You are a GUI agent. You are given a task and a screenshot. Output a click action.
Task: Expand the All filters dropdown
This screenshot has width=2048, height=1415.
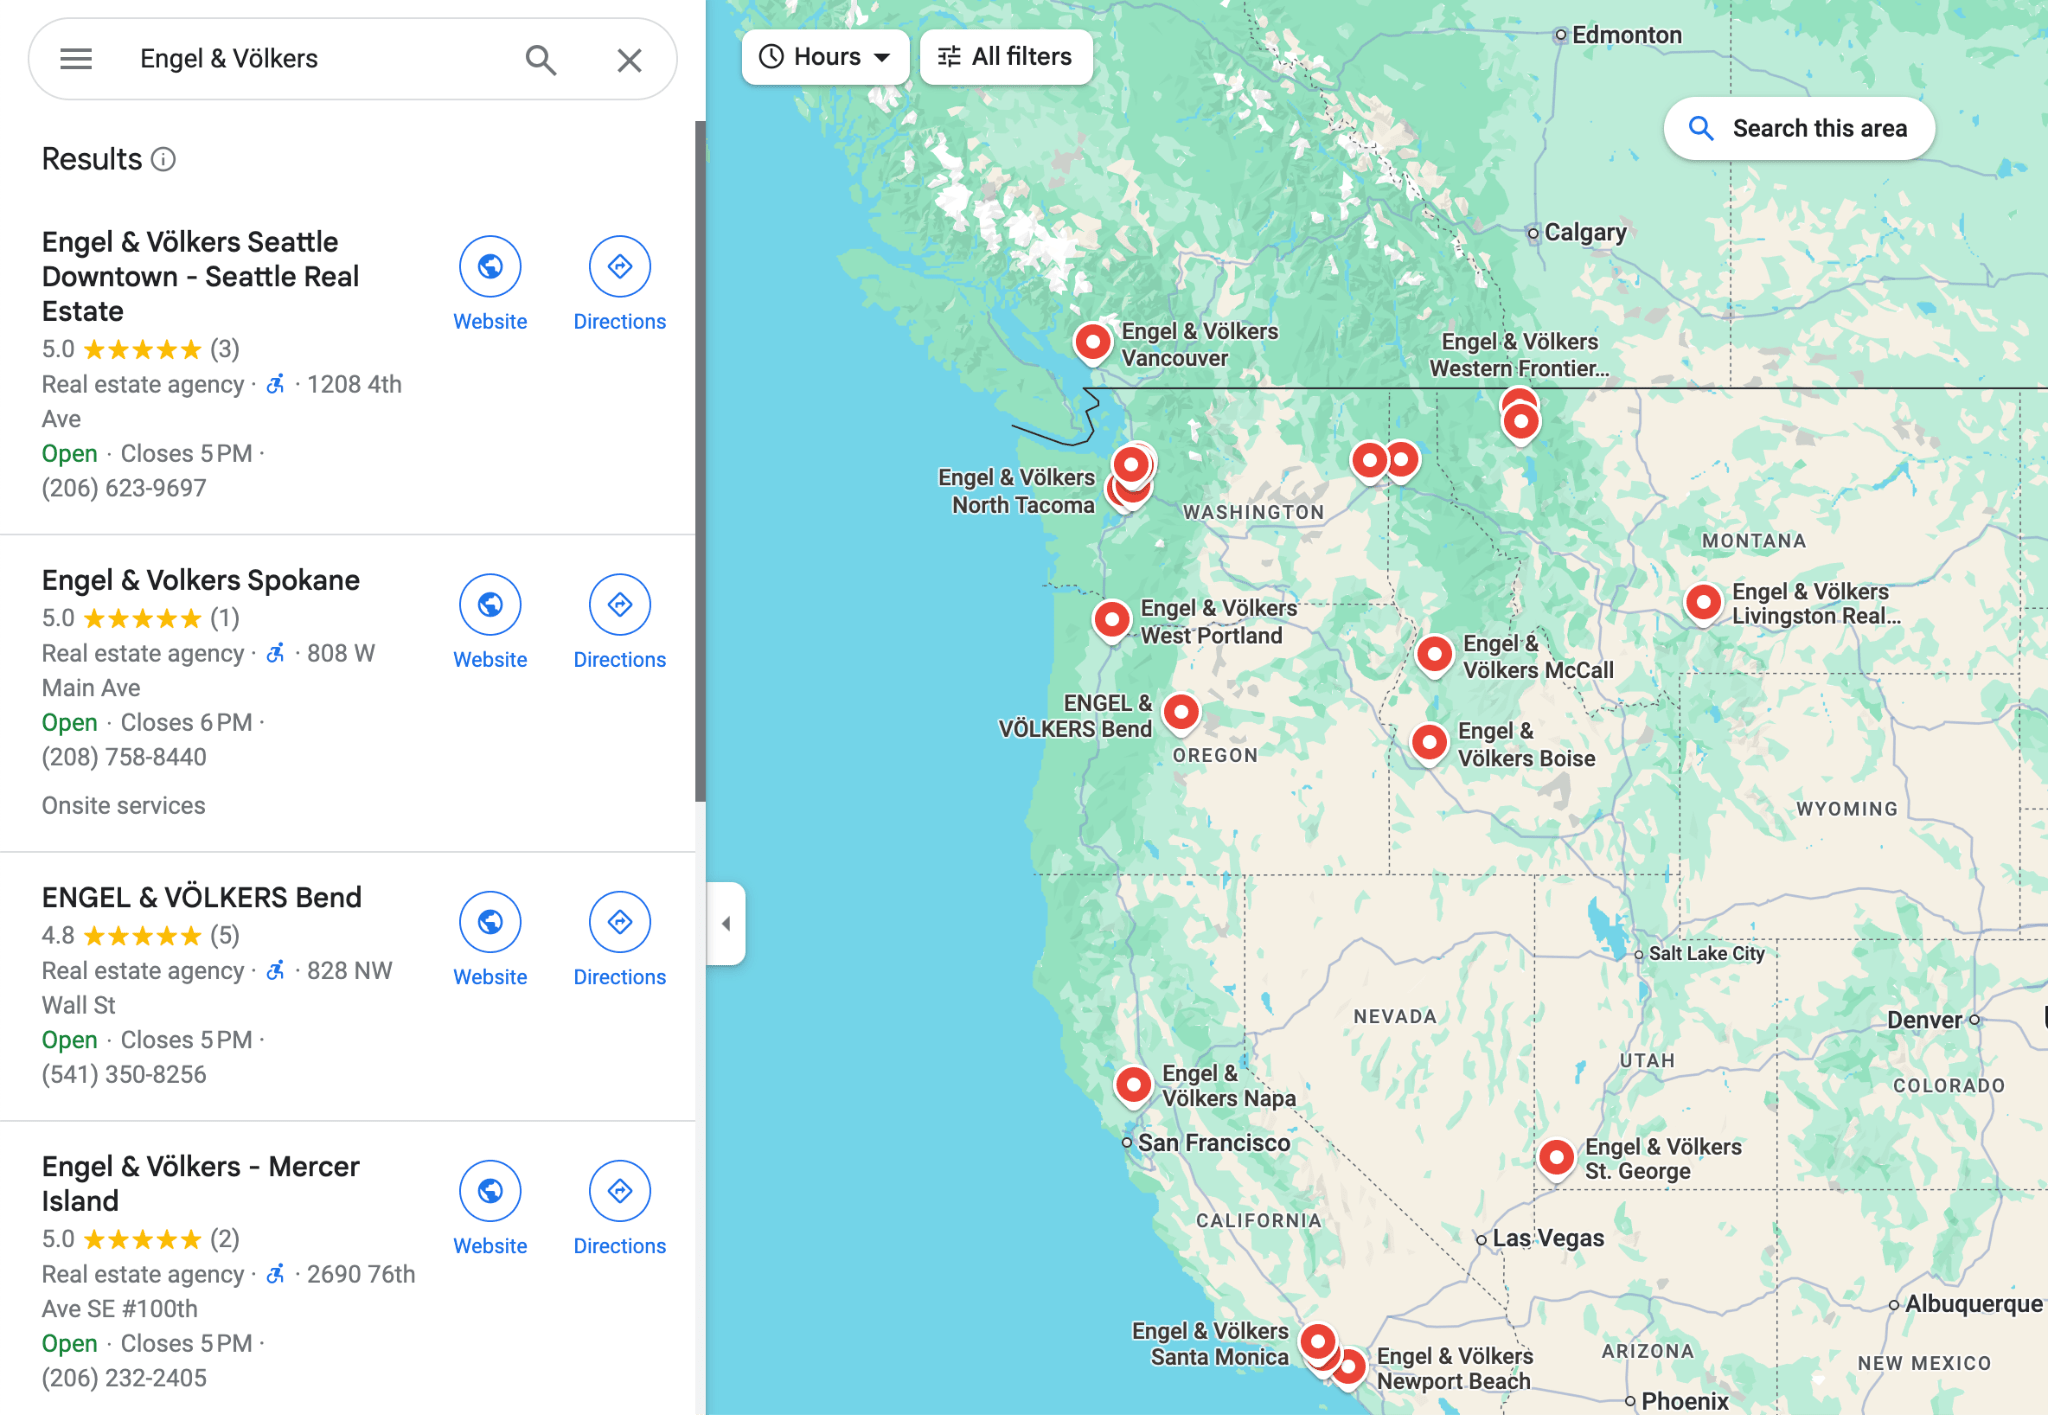[x=1004, y=58]
